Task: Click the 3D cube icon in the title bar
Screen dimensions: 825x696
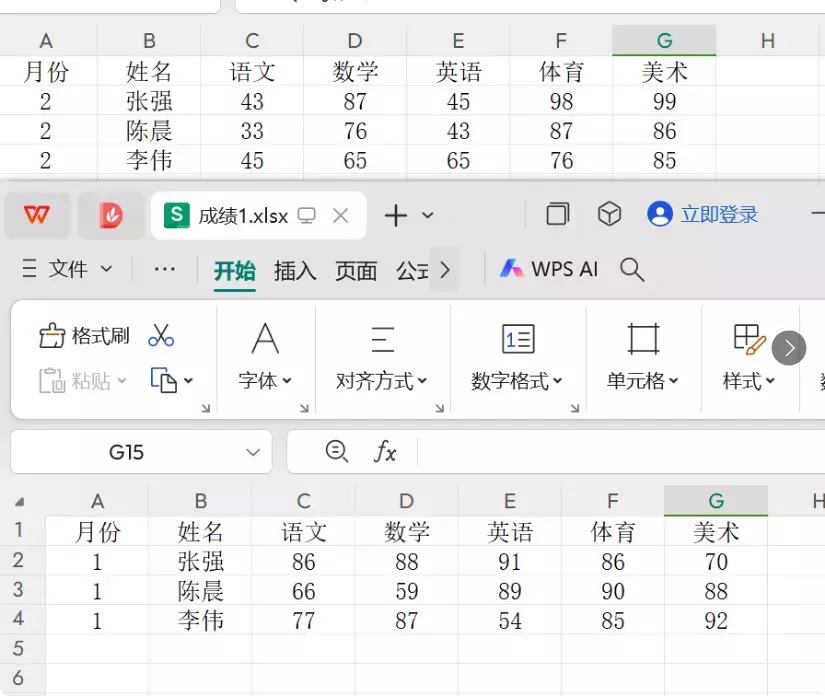Action: click(609, 214)
